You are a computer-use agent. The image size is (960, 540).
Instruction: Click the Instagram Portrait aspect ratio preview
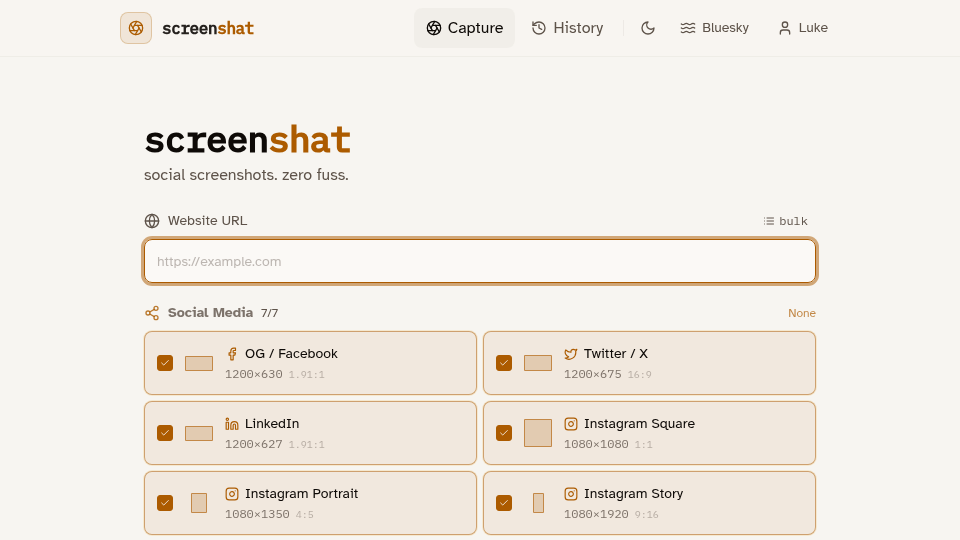click(x=199, y=503)
